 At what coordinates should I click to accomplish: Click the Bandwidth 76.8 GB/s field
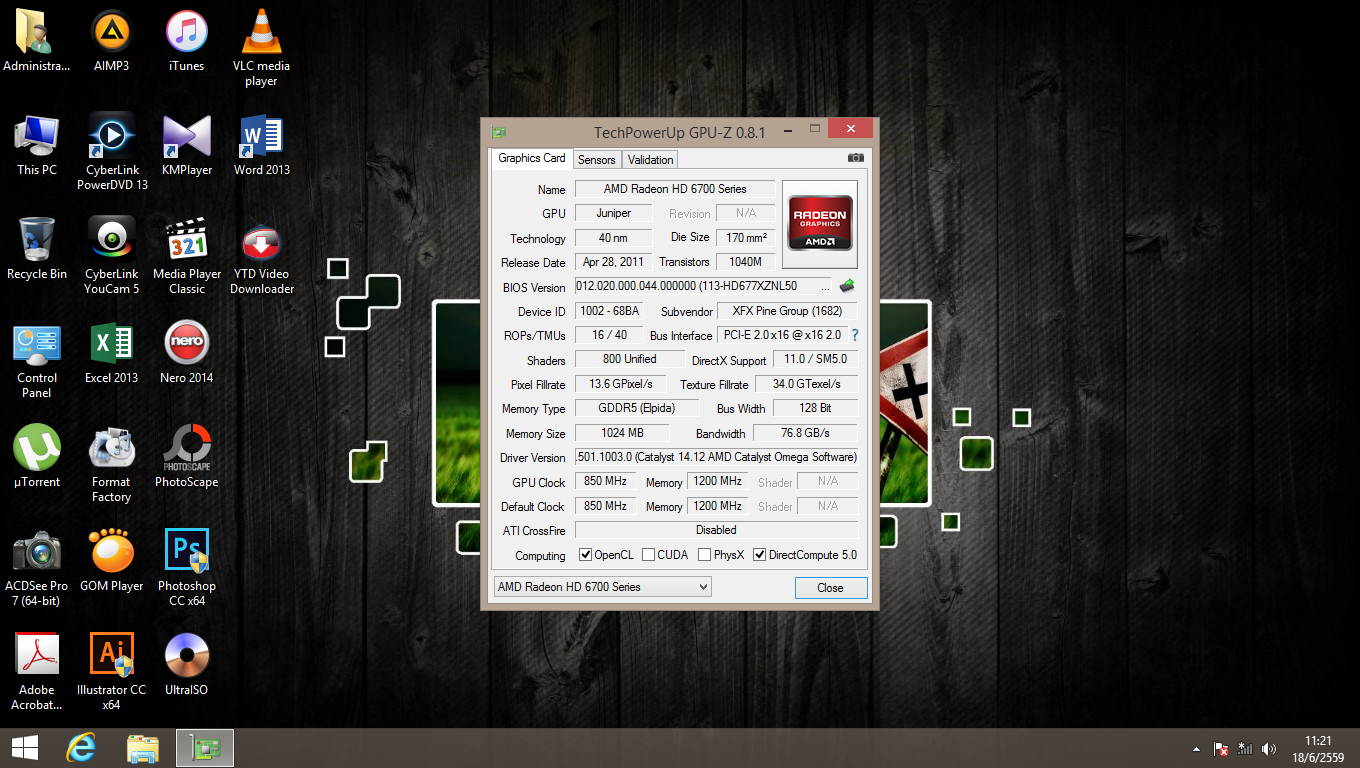(805, 433)
